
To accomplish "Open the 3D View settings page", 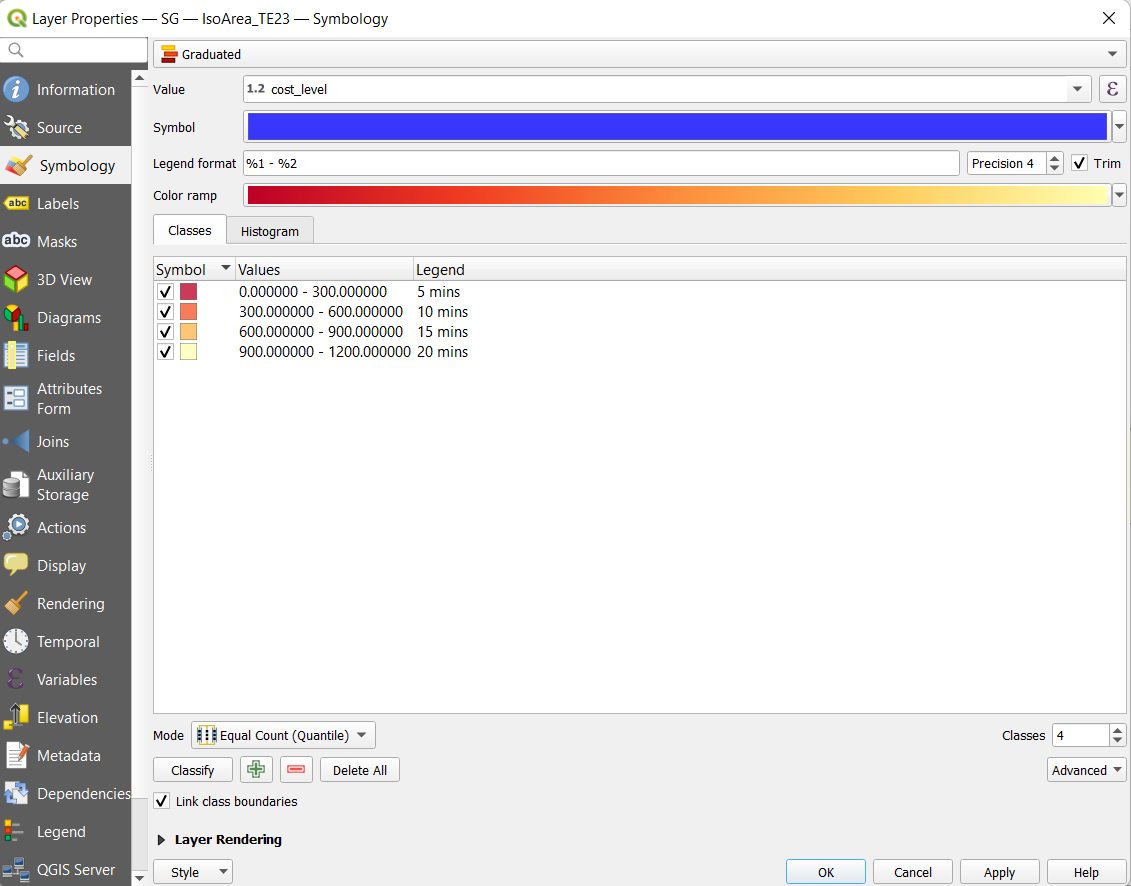I will coord(64,280).
